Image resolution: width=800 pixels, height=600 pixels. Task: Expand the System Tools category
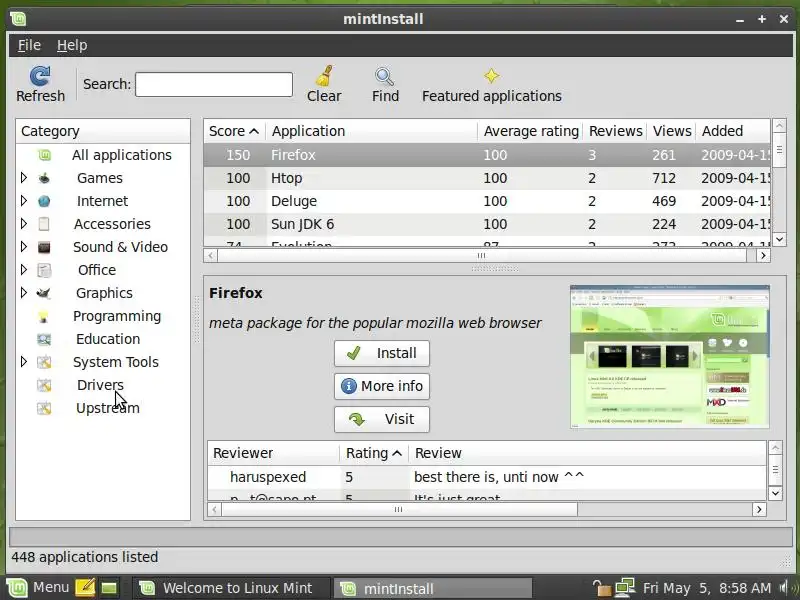coord(23,362)
